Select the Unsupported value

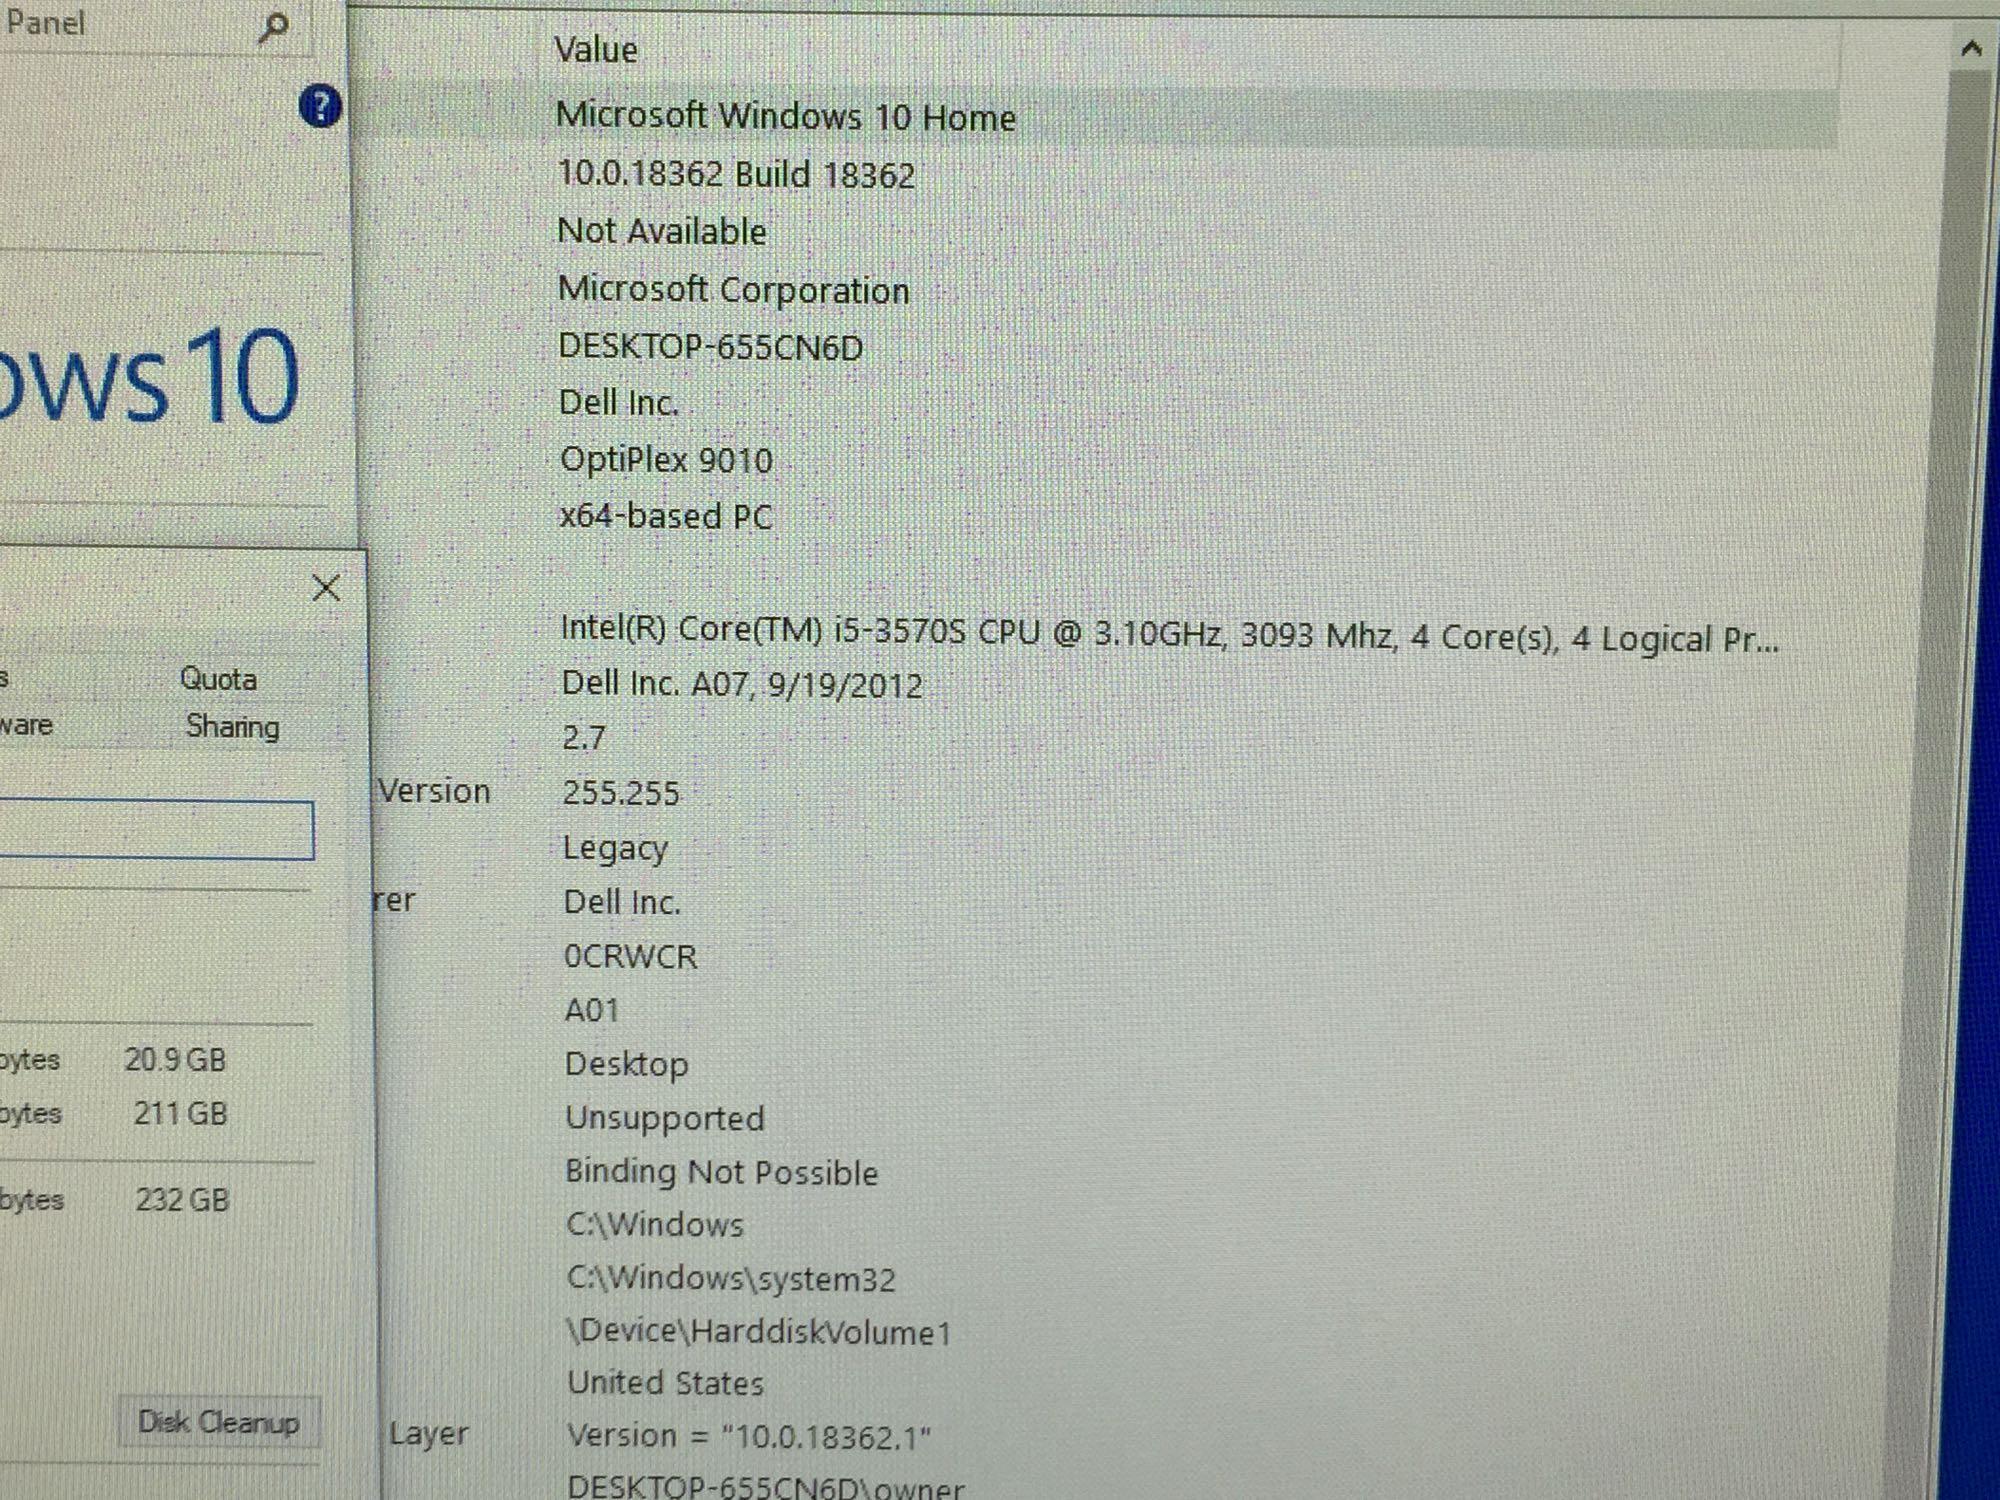click(x=665, y=1118)
